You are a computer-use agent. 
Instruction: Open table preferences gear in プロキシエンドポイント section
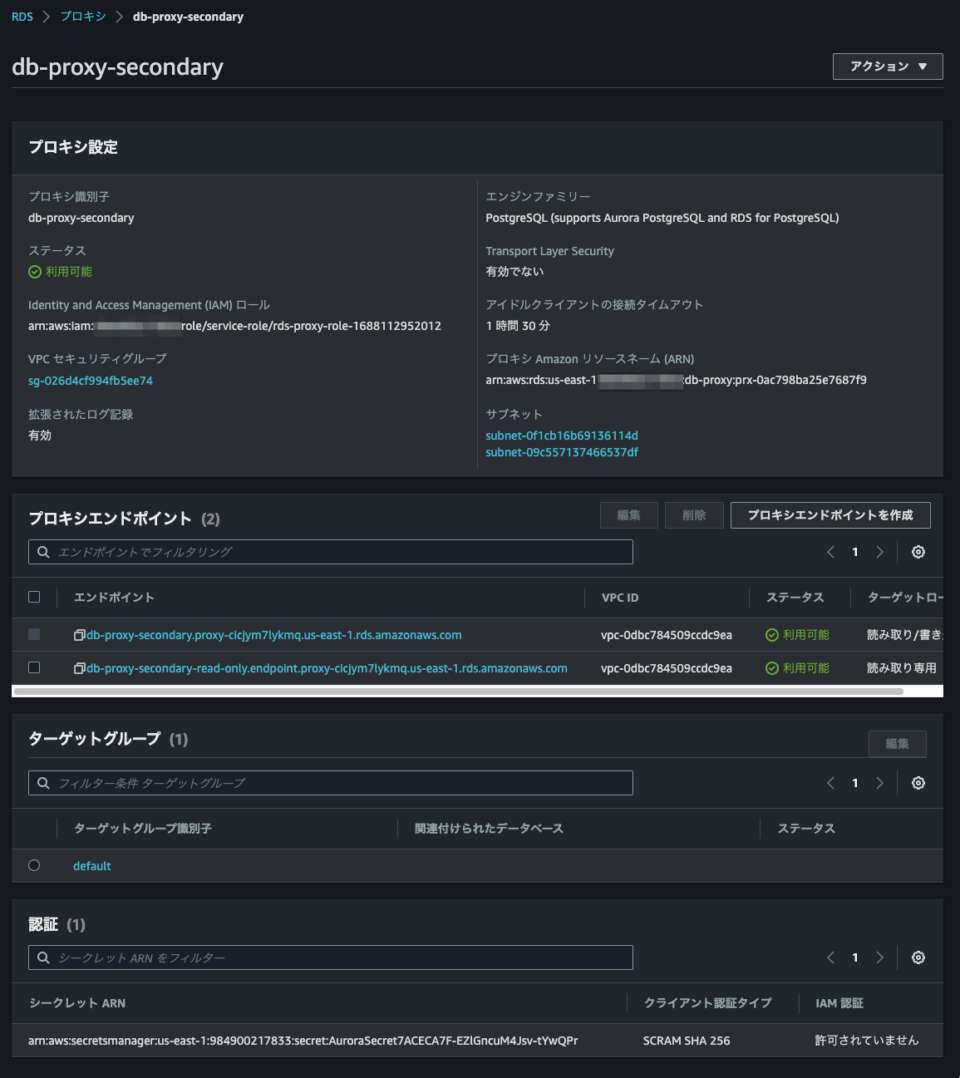(917, 551)
